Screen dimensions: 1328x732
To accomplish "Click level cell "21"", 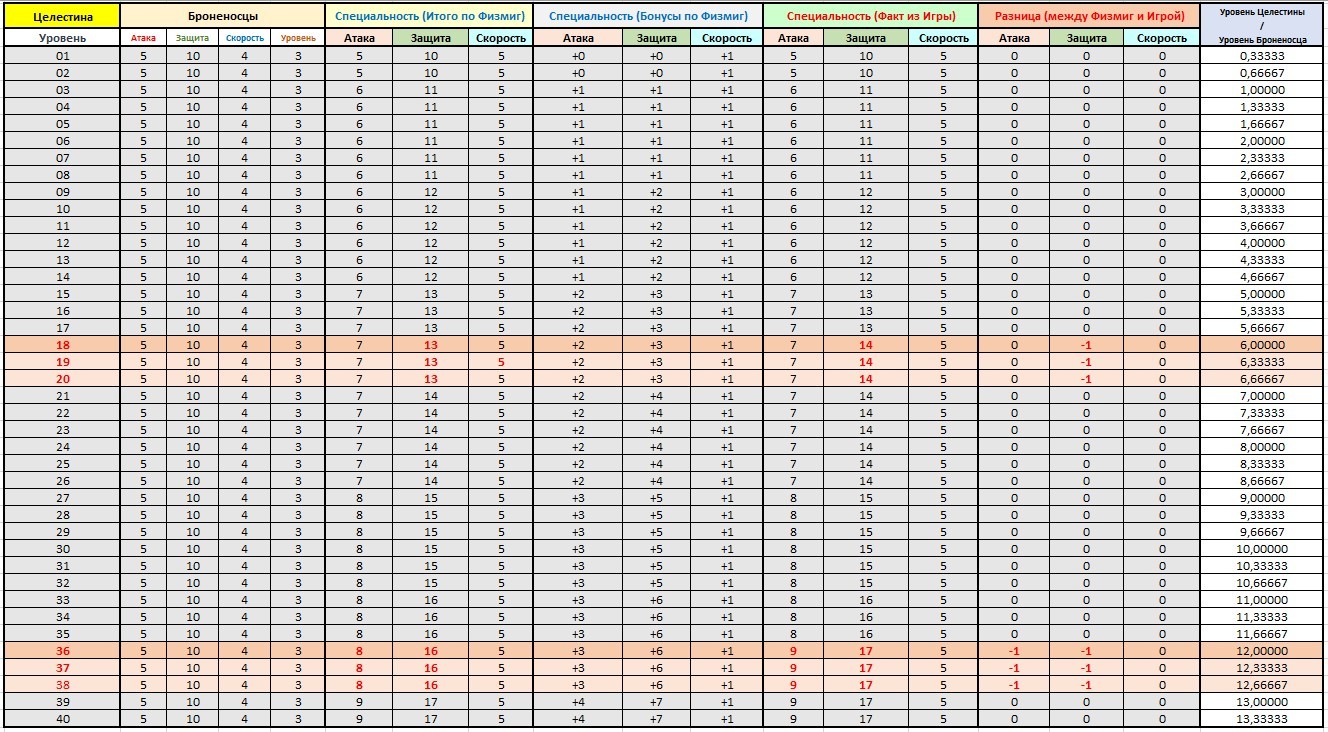I will [62, 396].
